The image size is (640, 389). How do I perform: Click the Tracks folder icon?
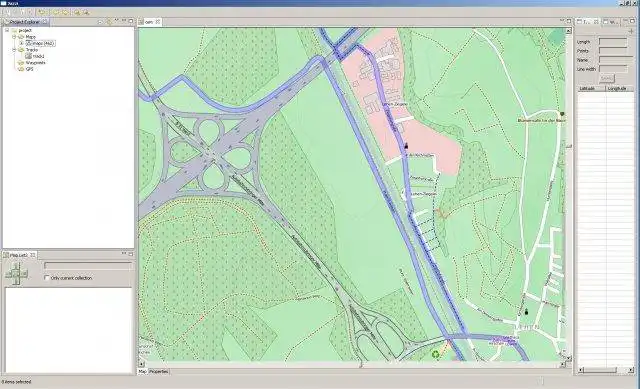[x=21, y=50]
